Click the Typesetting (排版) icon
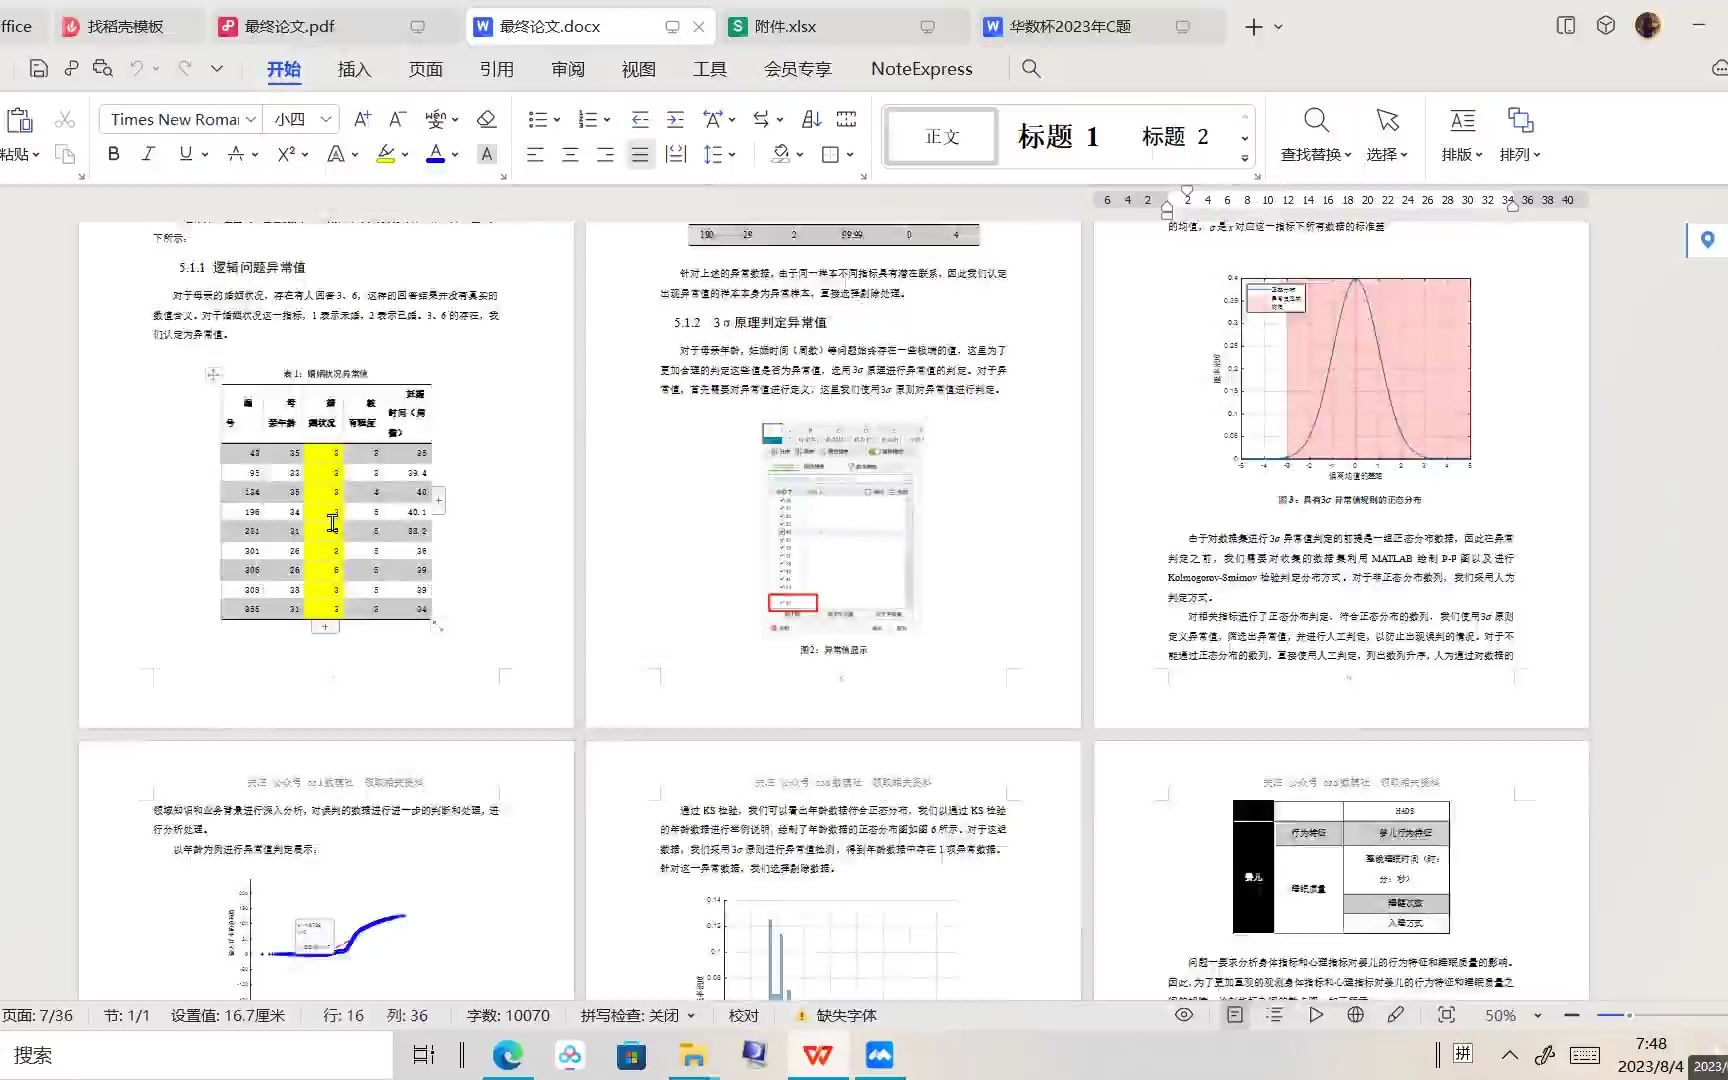Screen dimensions: 1728x1080 click(1462, 121)
